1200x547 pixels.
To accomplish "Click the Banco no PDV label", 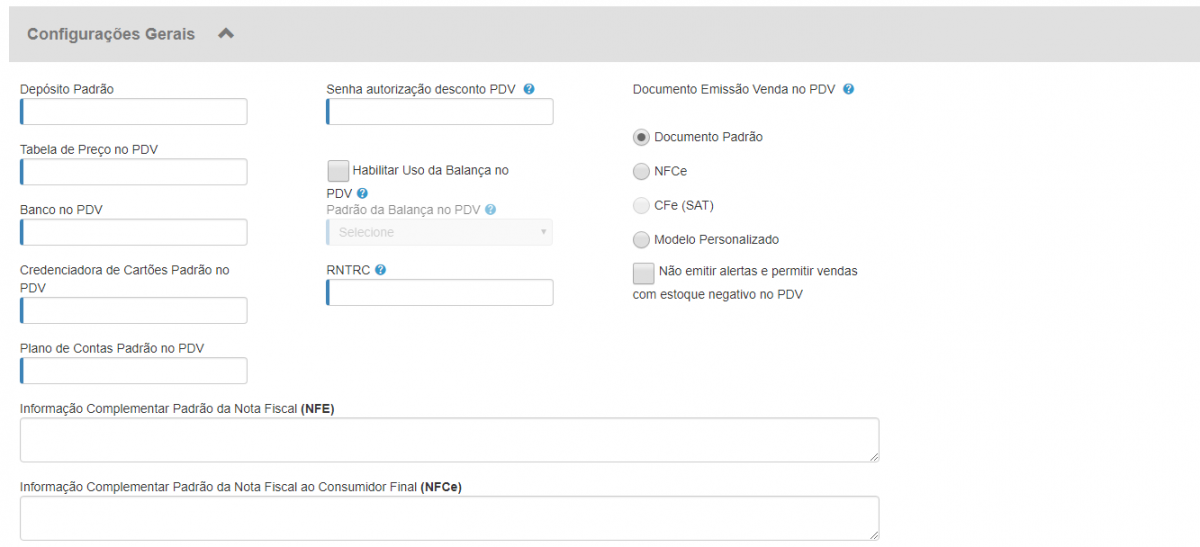I will point(61,209).
